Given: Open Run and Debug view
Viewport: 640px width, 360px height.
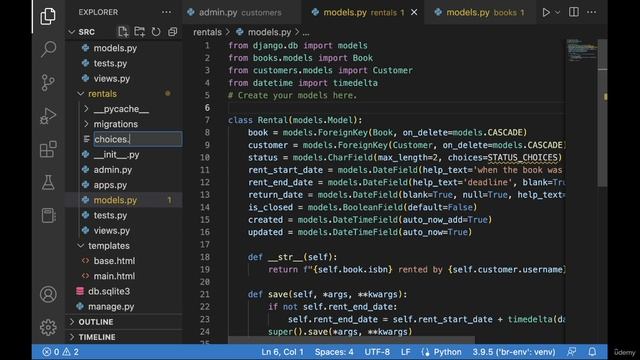Looking at the screenshot, I should click(48, 116).
